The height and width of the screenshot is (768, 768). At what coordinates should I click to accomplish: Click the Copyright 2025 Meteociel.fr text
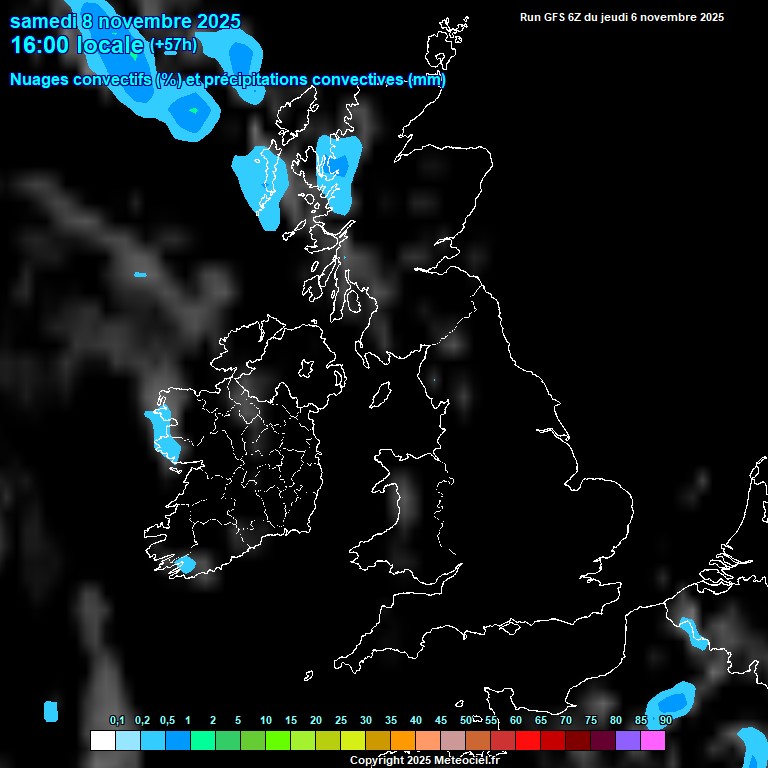(424, 760)
